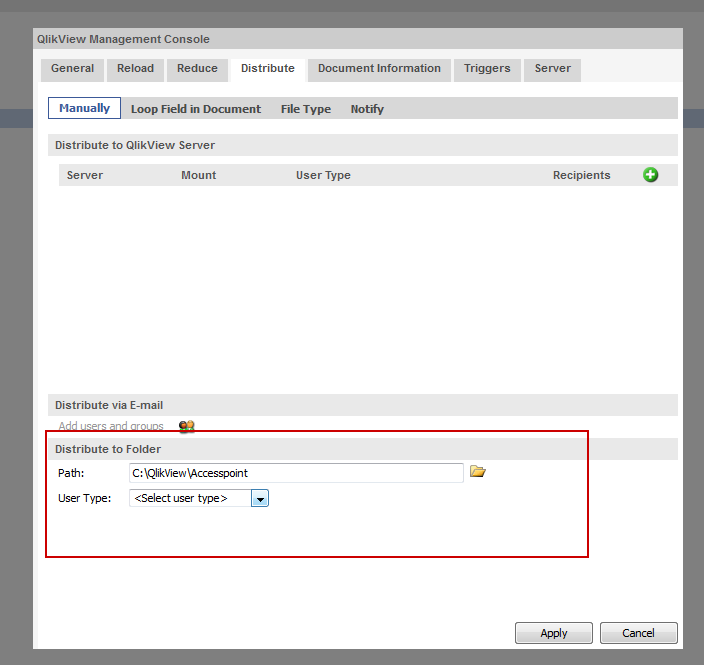Click the Add users and groups text
Image resolution: width=704 pixels, height=665 pixels.
111,426
